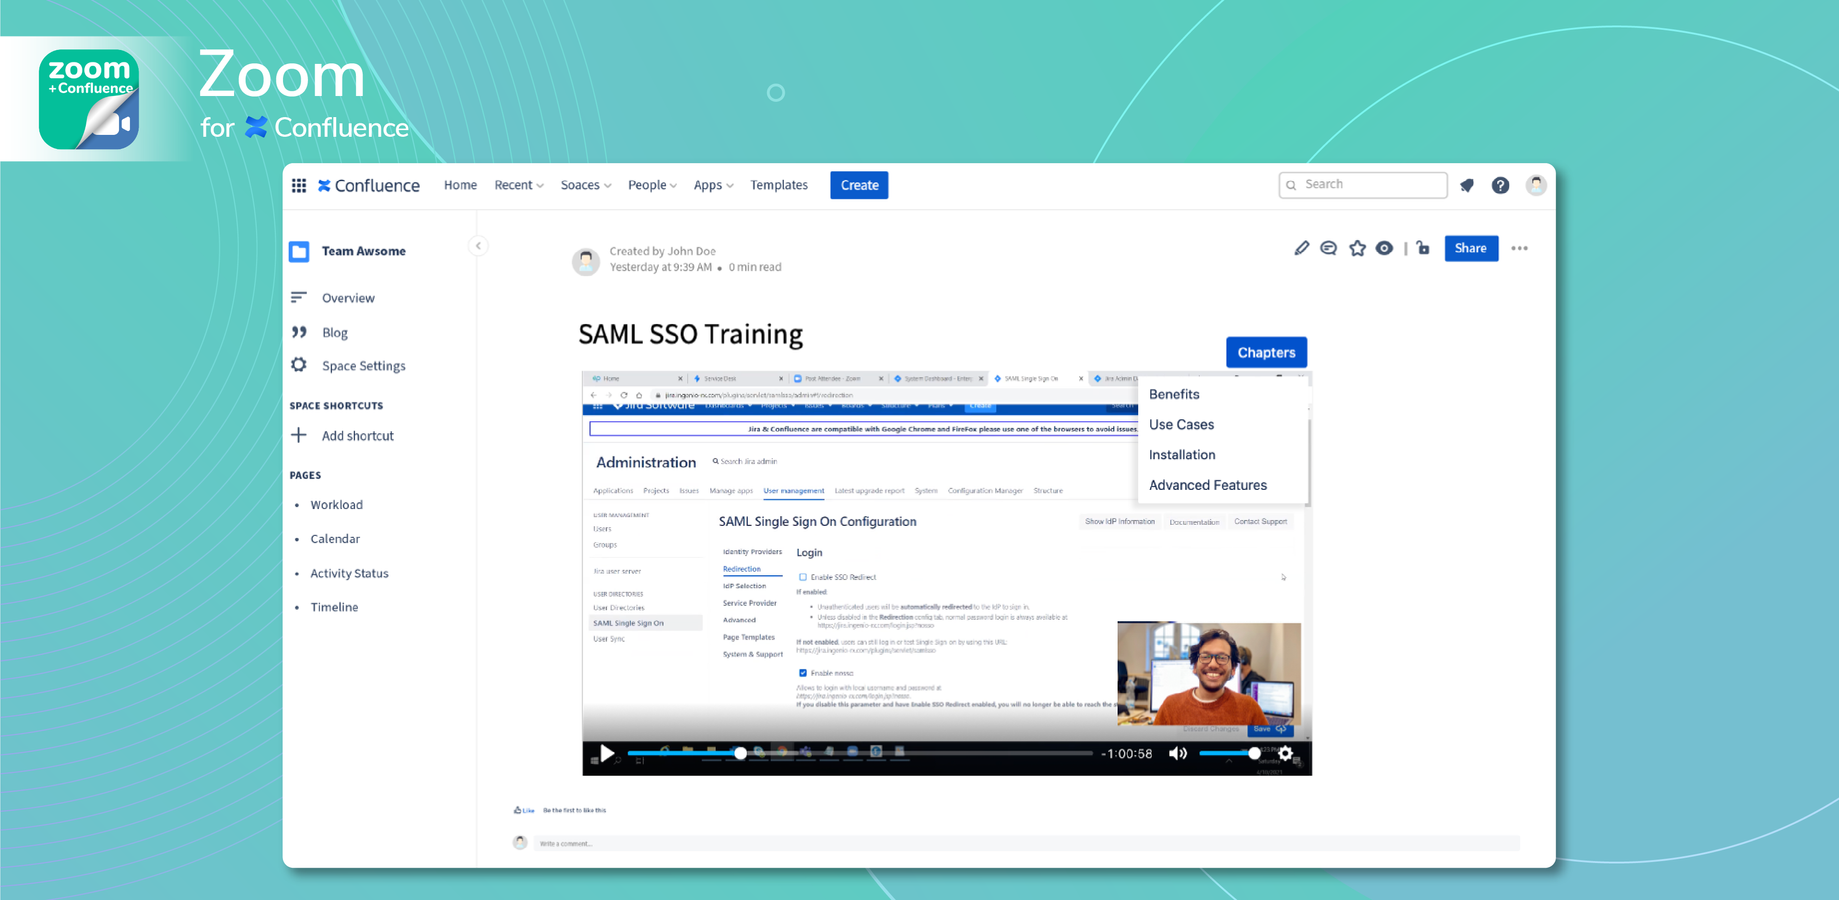Click the John Doe author name
Screen dimensions: 1839x900
click(x=691, y=251)
